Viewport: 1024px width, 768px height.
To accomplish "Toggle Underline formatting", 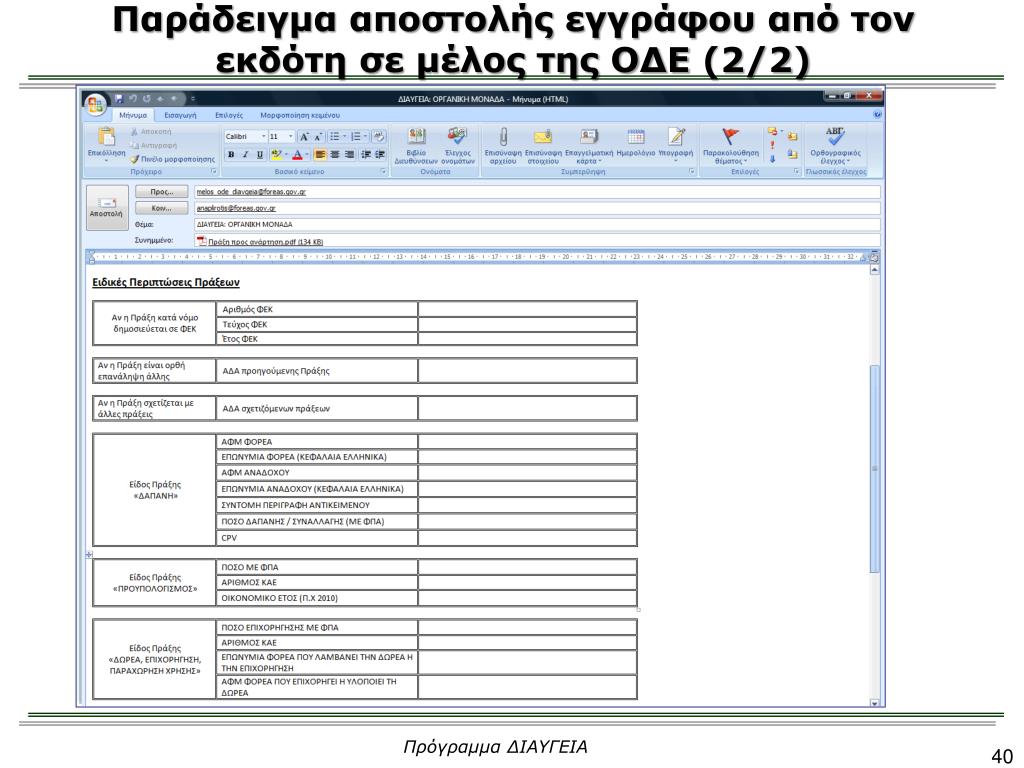I will pyautogui.click(x=259, y=155).
